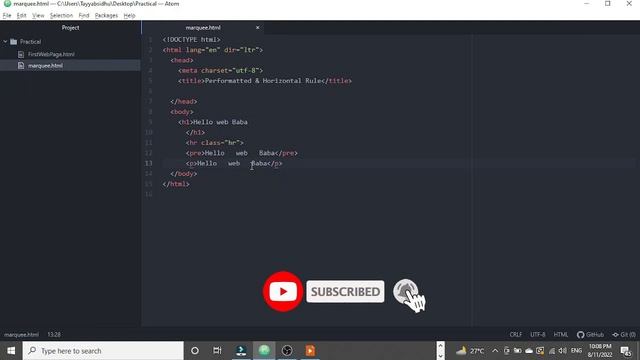Click the title tag line in editor

click(265, 81)
